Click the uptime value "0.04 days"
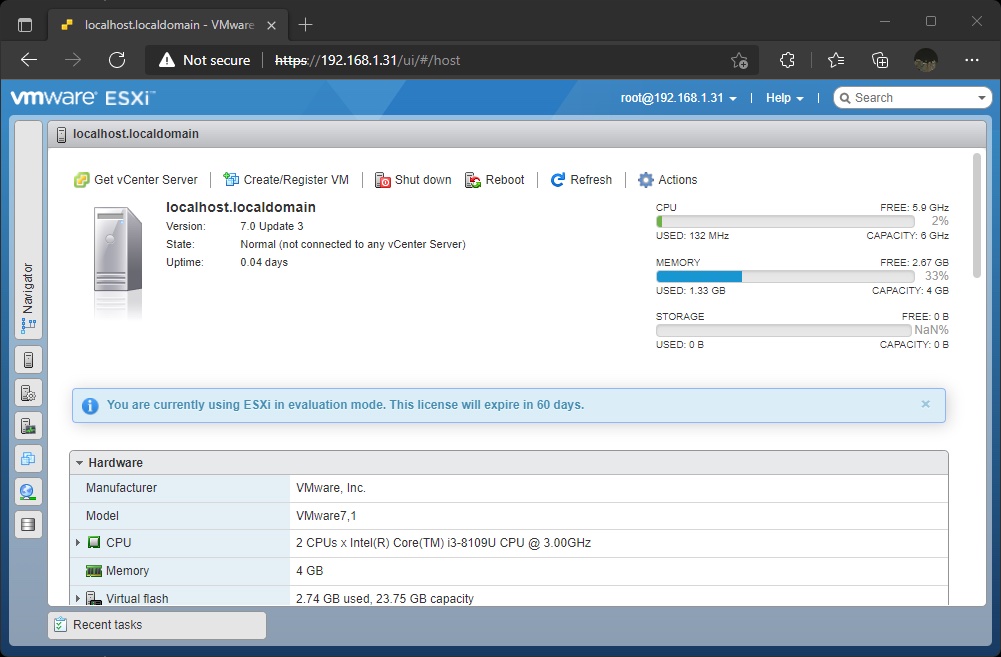 coord(264,262)
